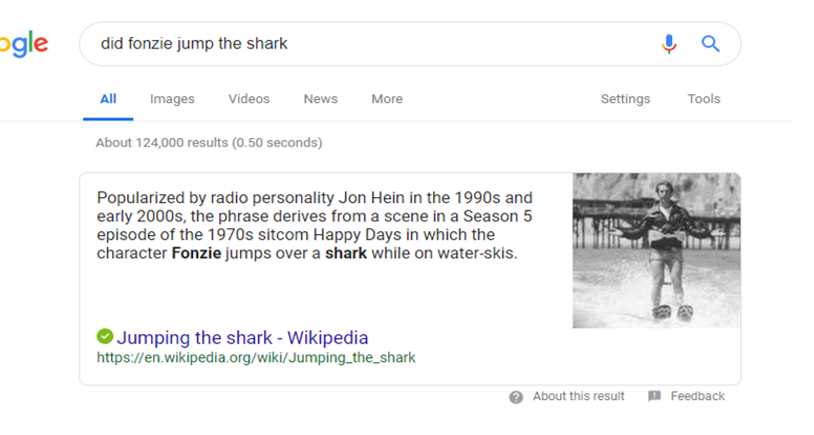Click the question mark icon by About this result
814x435 pixels.
[516, 397]
